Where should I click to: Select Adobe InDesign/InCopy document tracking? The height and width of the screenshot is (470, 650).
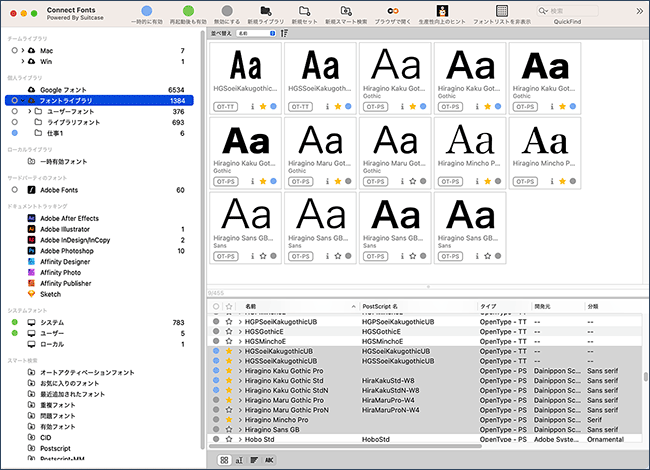pos(75,240)
